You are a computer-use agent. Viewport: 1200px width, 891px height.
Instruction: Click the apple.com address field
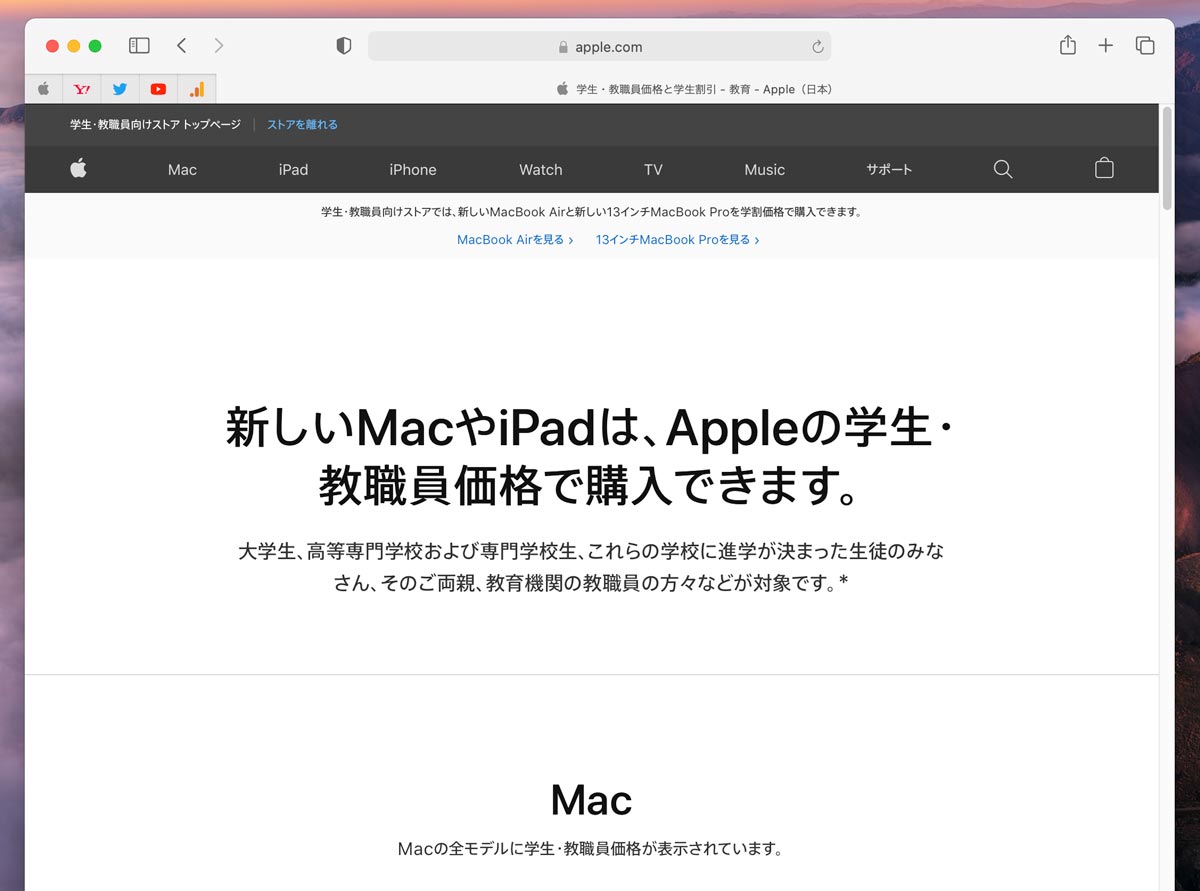click(x=600, y=46)
